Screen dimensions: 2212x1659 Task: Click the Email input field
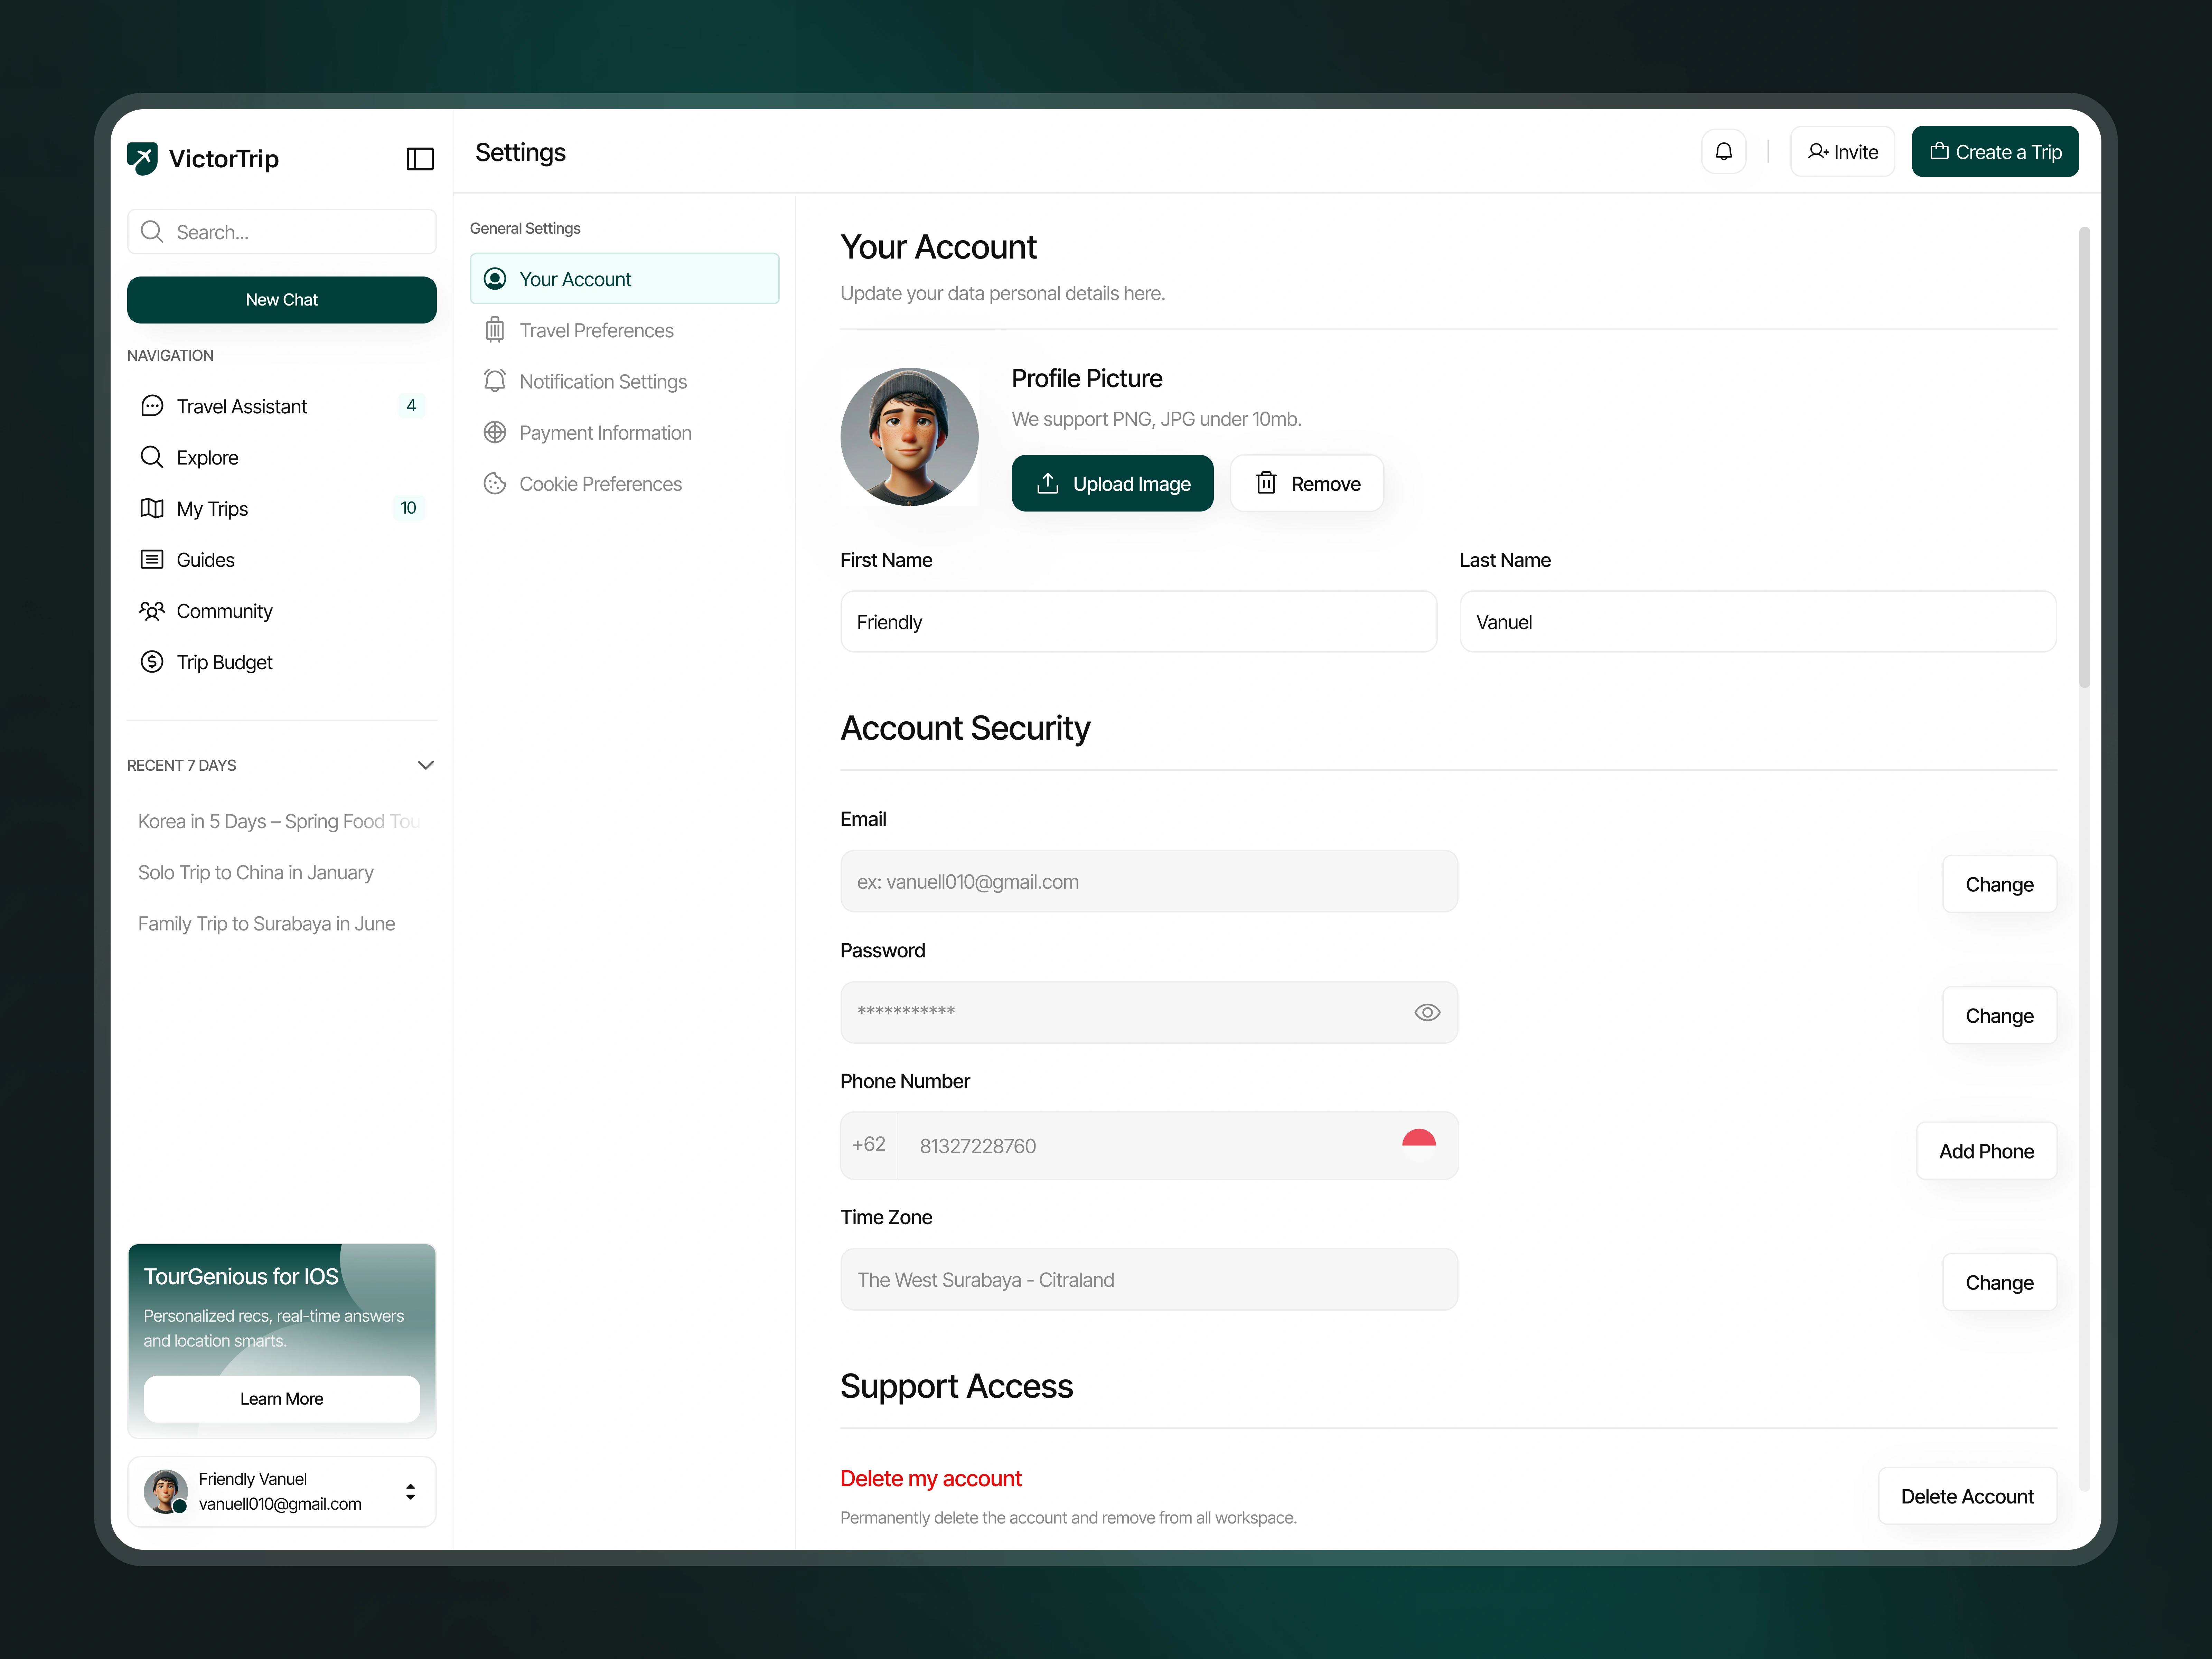point(1149,881)
